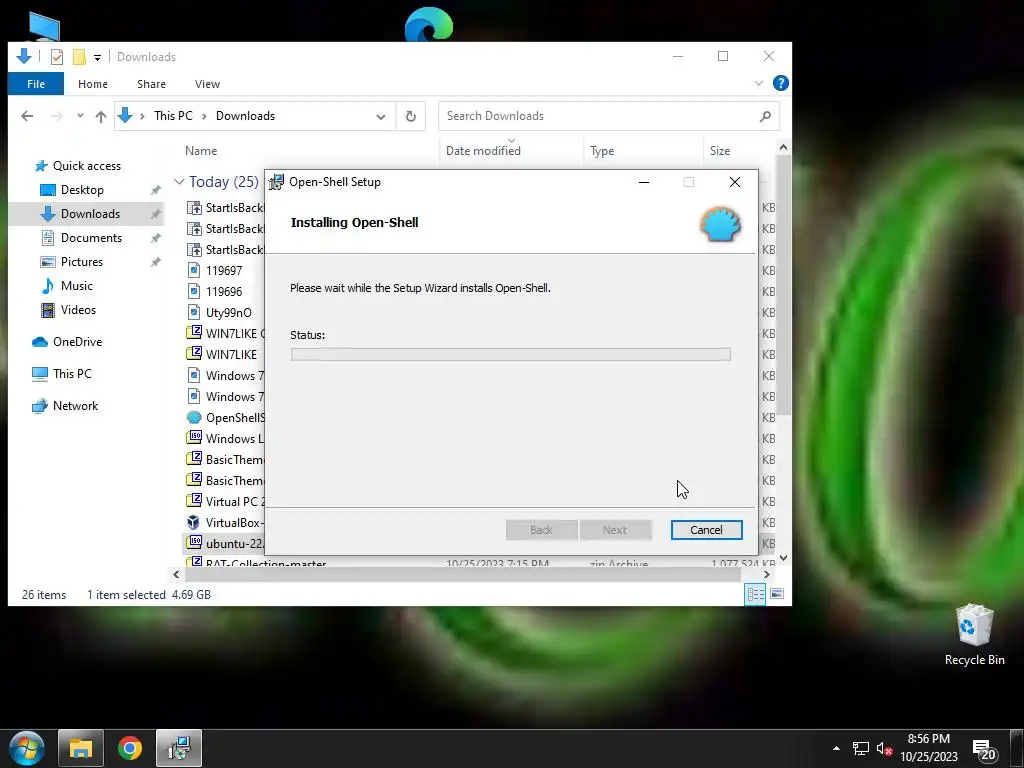Go back in Explorer navigation
1024x768 pixels.
coord(27,116)
